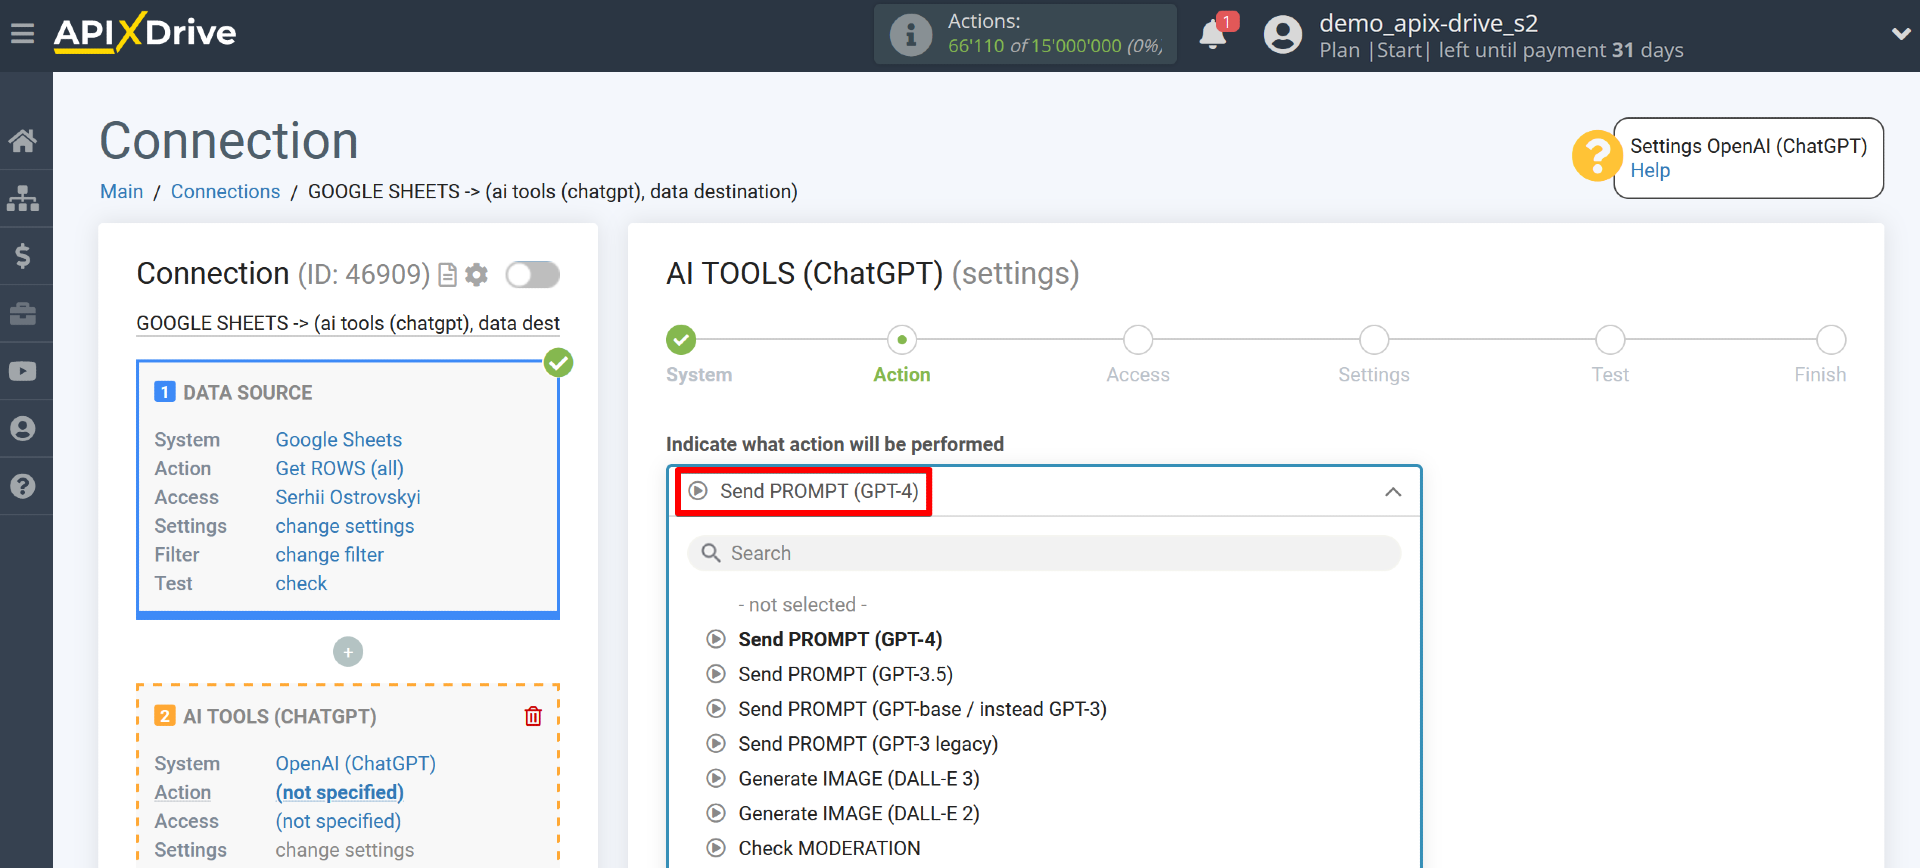Image resolution: width=1920 pixels, height=868 pixels.
Task: Open the connections sitemap sidebar icon
Action: [23, 198]
